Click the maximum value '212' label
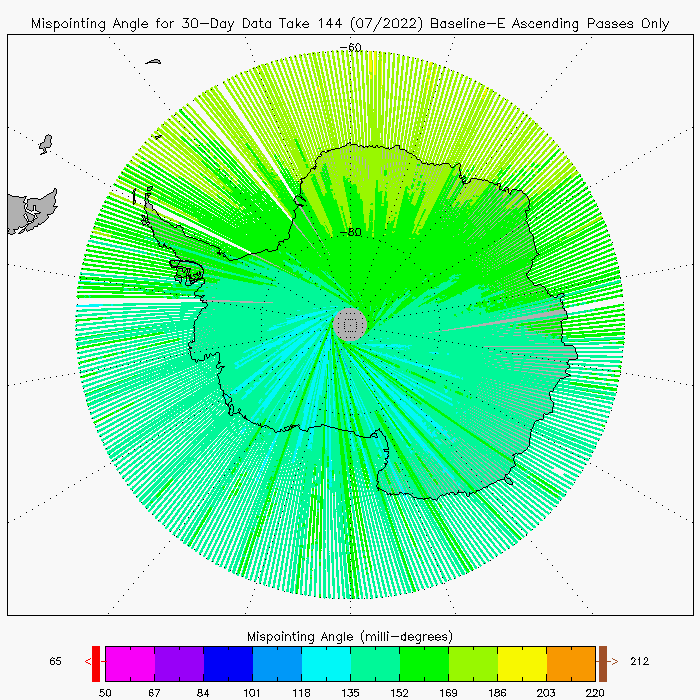The width and height of the screenshot is (700, 700). (640, 661)
